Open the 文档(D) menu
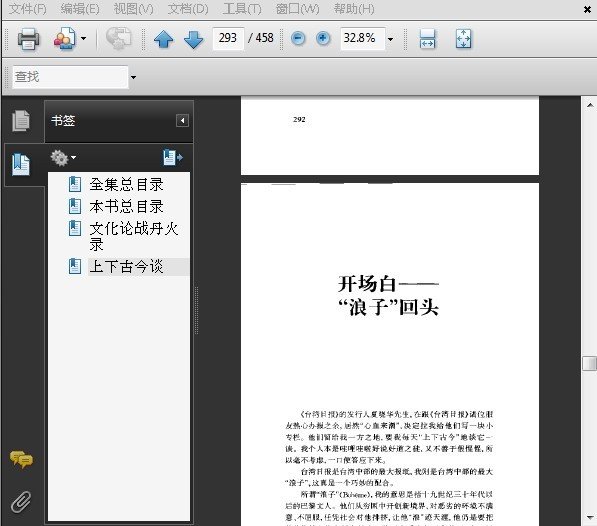 [188, 8]
